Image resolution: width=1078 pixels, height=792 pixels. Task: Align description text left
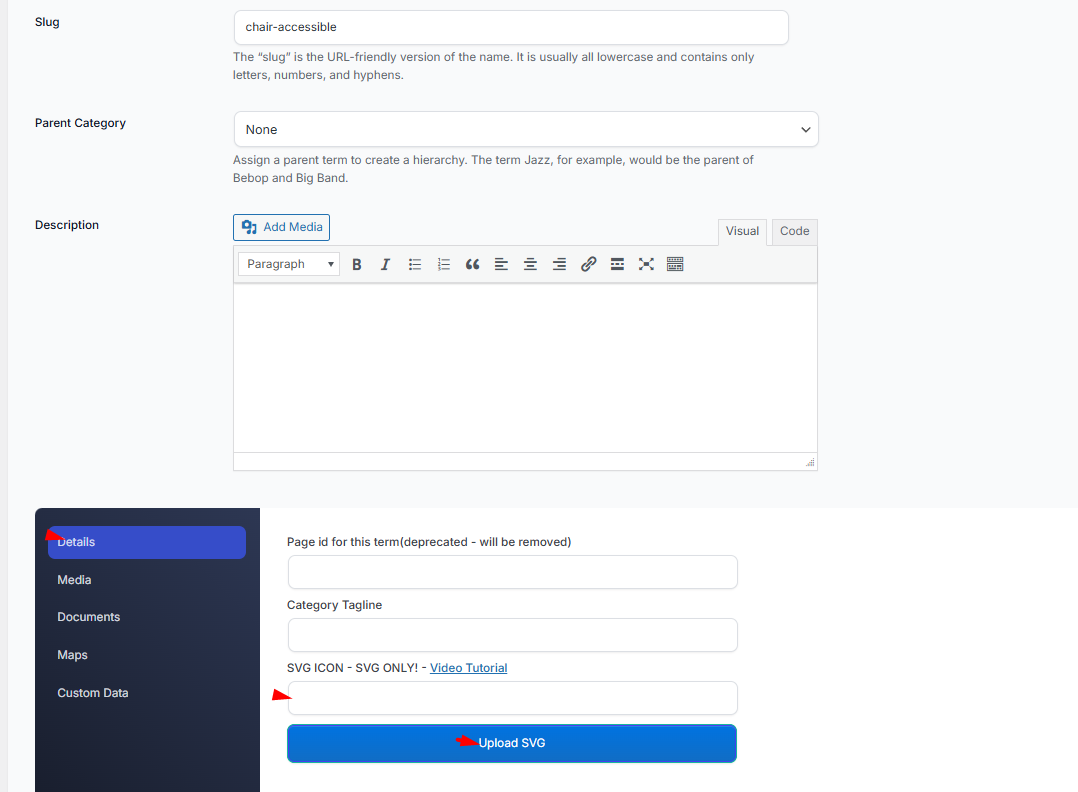point(501,264)
